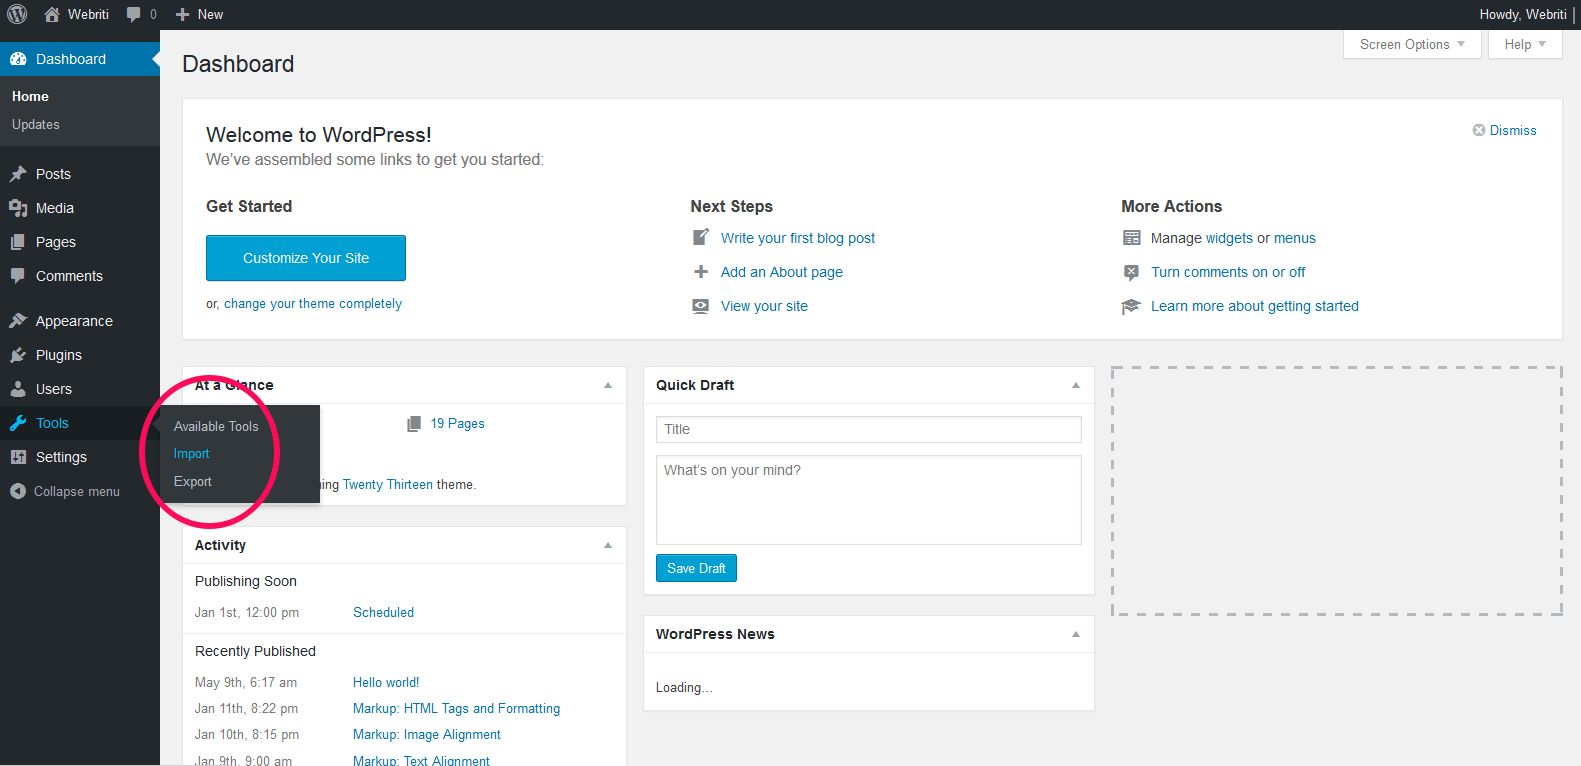Select Import in the Tools flyout
This screenshot has width=1581, height=766.
pyautogui.click(x=192, y=454)
